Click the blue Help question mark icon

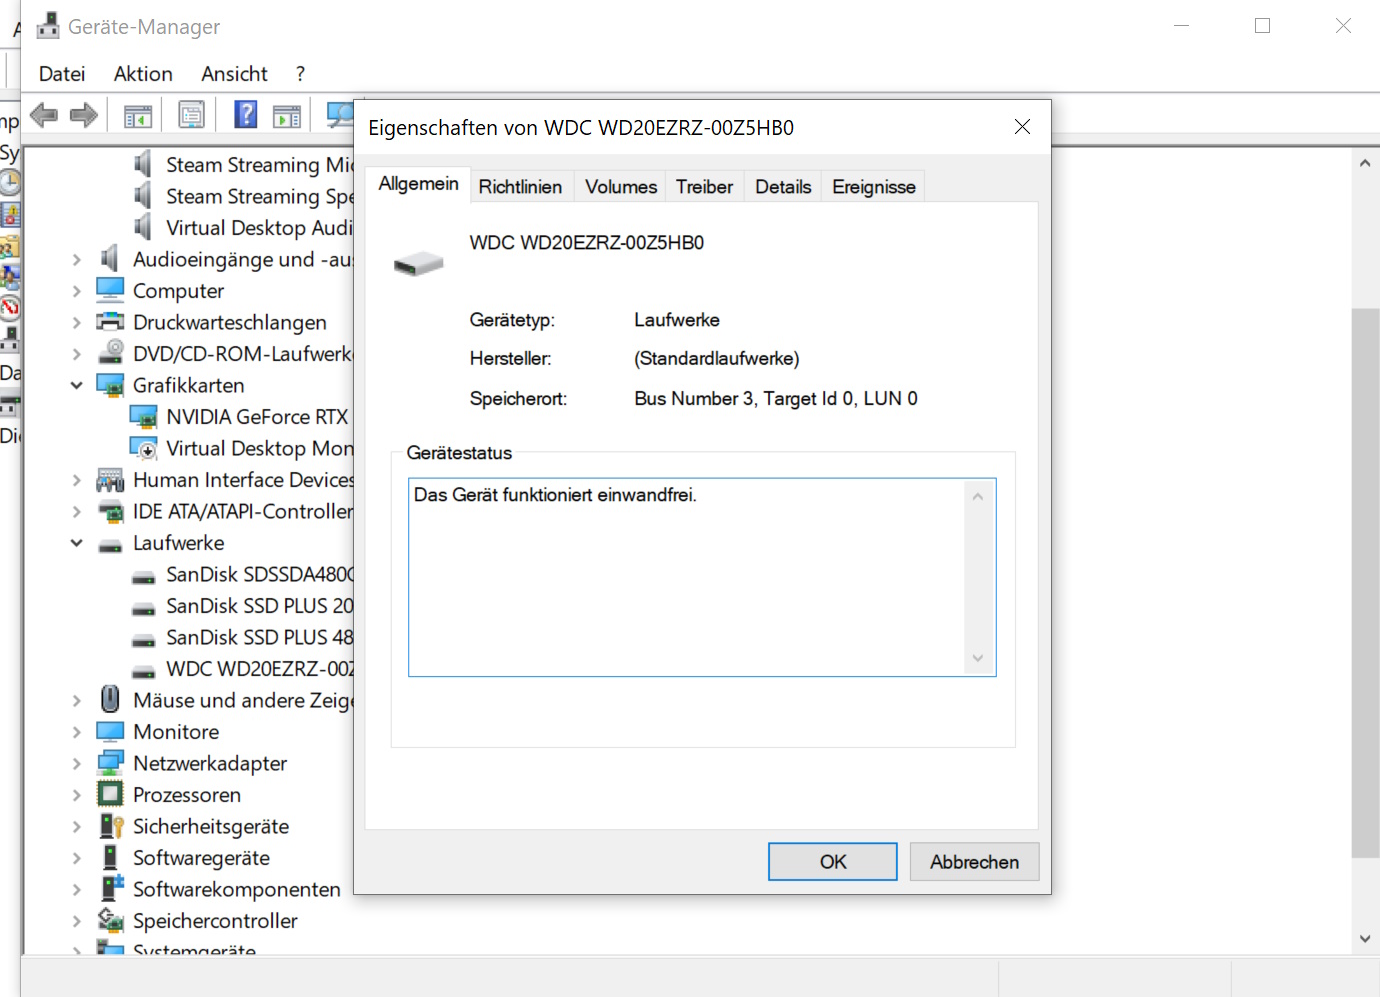tap(245, 115)
